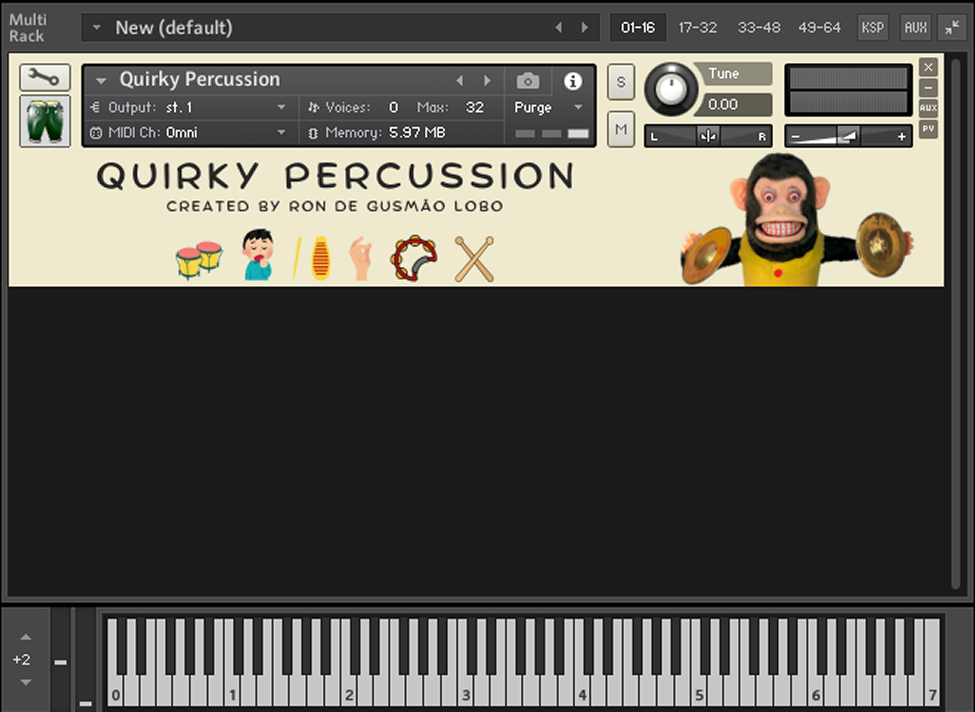Shift keyboard octave down with arrow

pyautogui.click(x=25, y=682)
